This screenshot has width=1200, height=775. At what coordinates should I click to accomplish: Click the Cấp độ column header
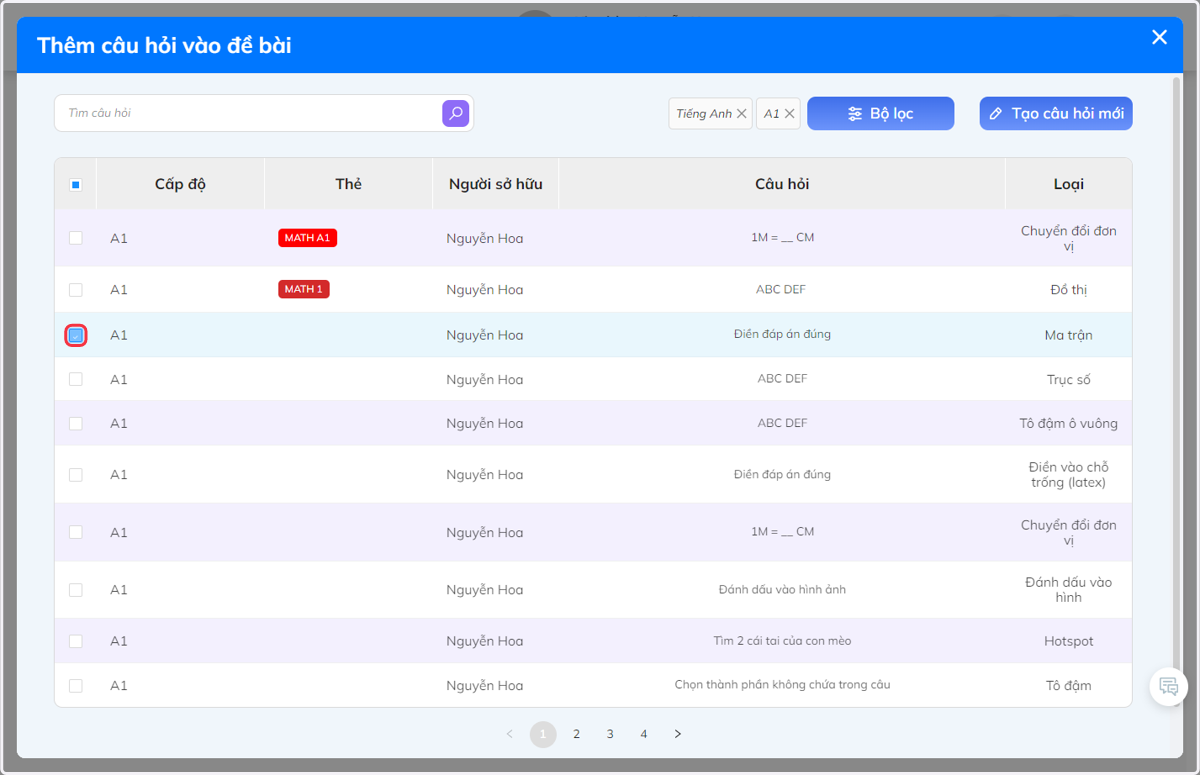180,184
